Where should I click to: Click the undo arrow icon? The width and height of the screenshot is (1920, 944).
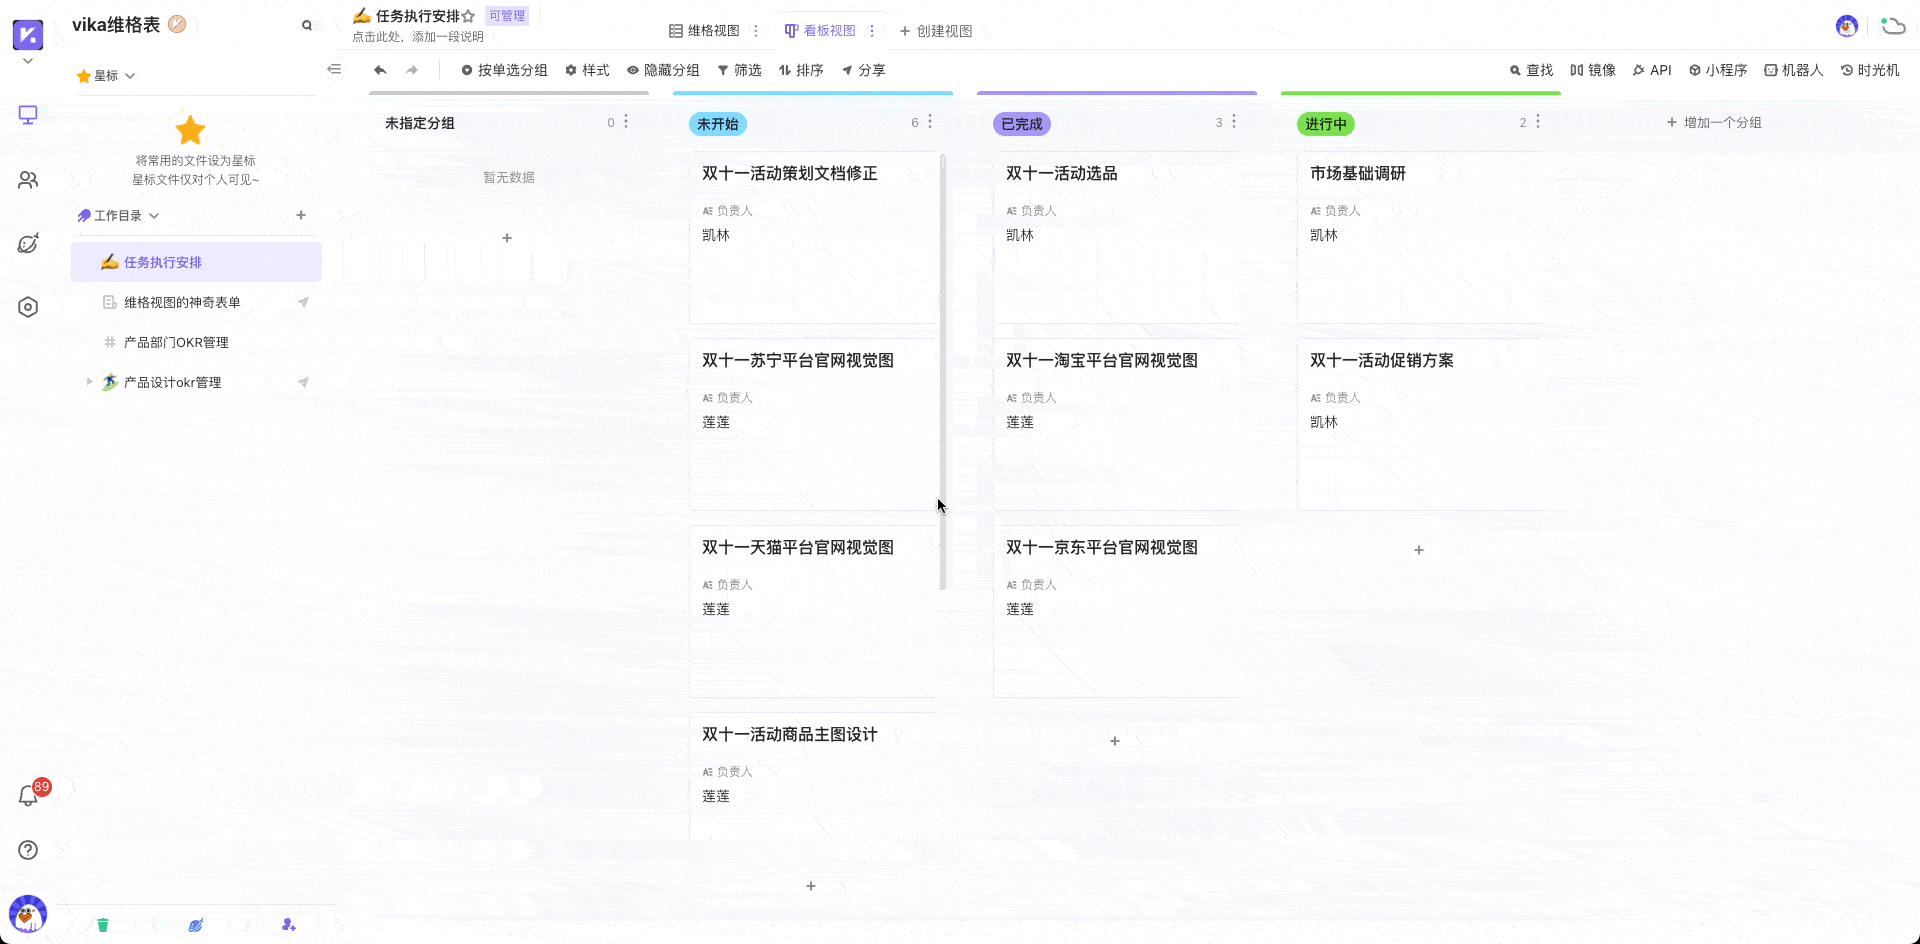click(380, 70)
